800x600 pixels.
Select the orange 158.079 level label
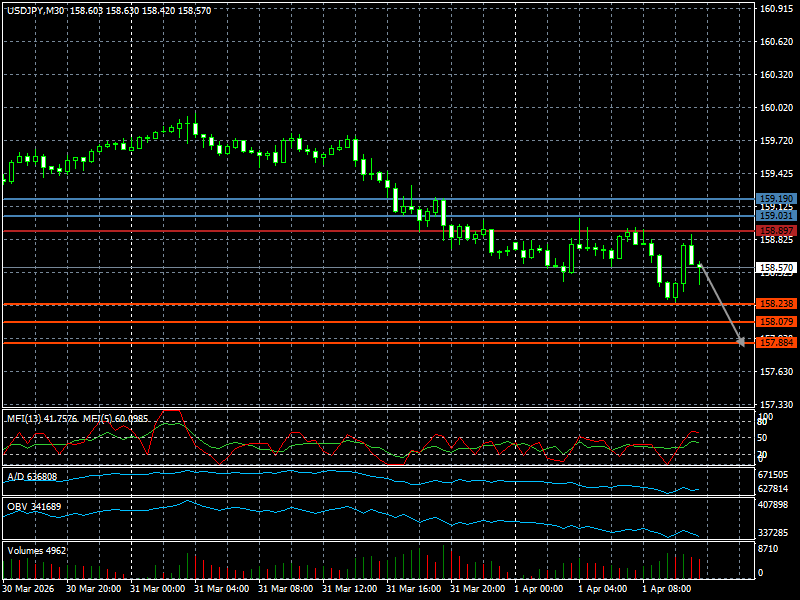(x=776, y=322)
